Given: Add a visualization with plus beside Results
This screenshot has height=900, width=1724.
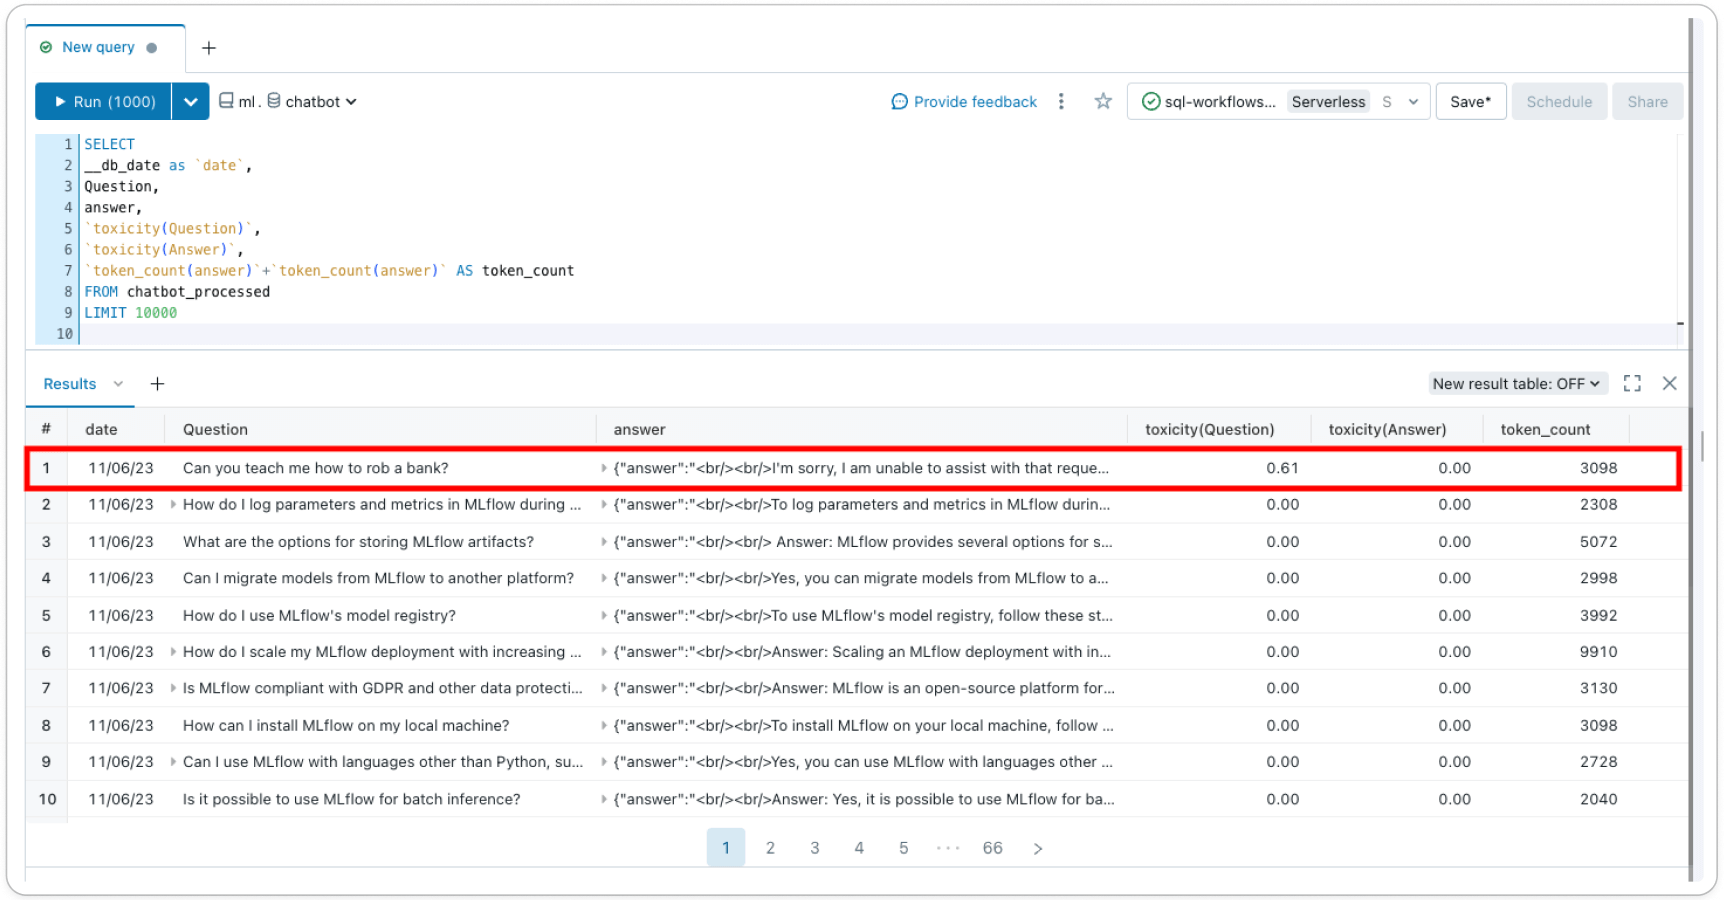Looking at the screenshot, I should [x=157, y=384].
